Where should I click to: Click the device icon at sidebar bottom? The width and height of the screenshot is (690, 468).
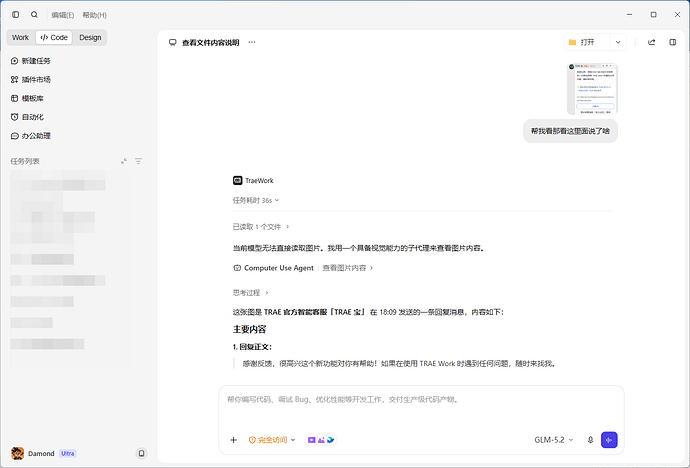pos(141,453)
